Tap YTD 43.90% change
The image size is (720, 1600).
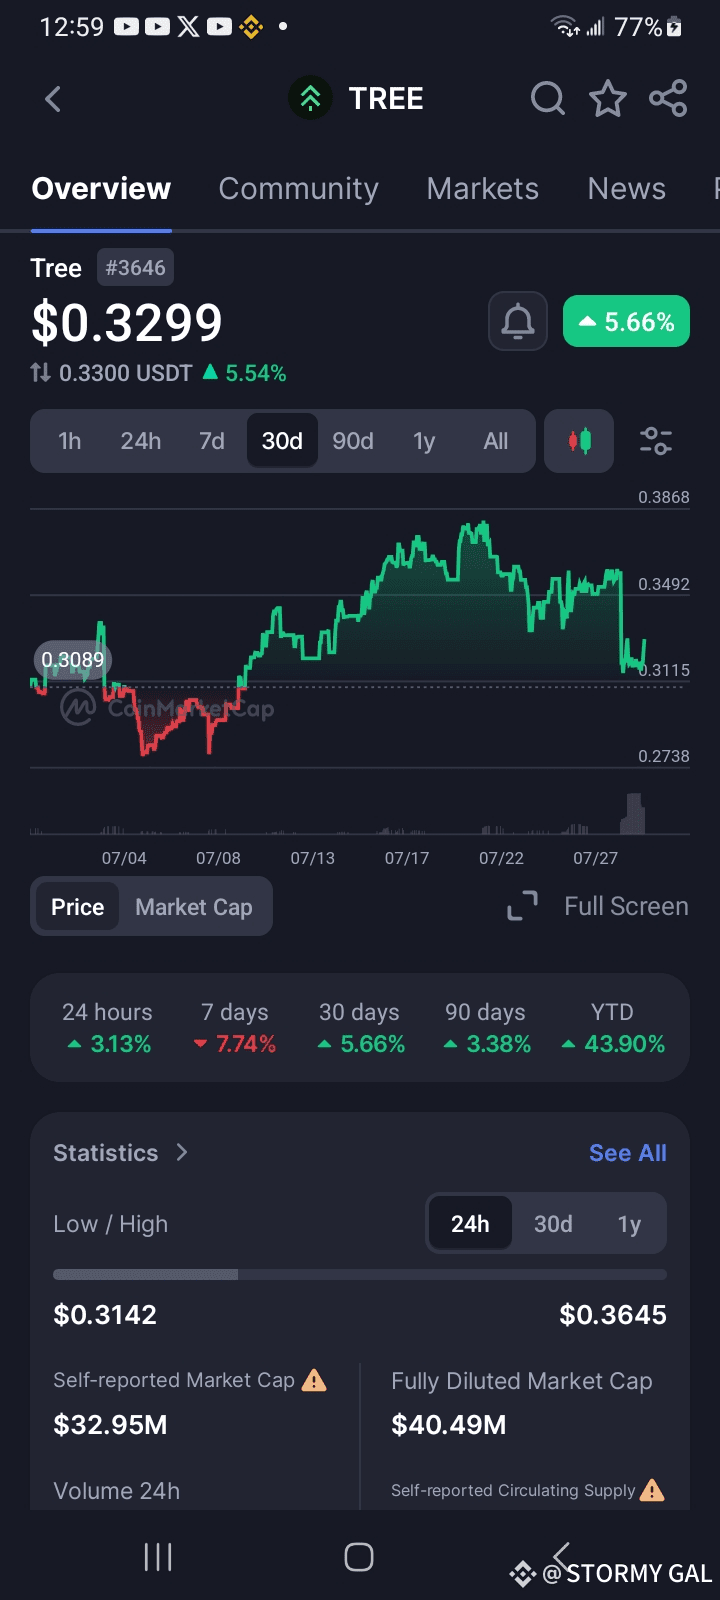click(612, 1028)
